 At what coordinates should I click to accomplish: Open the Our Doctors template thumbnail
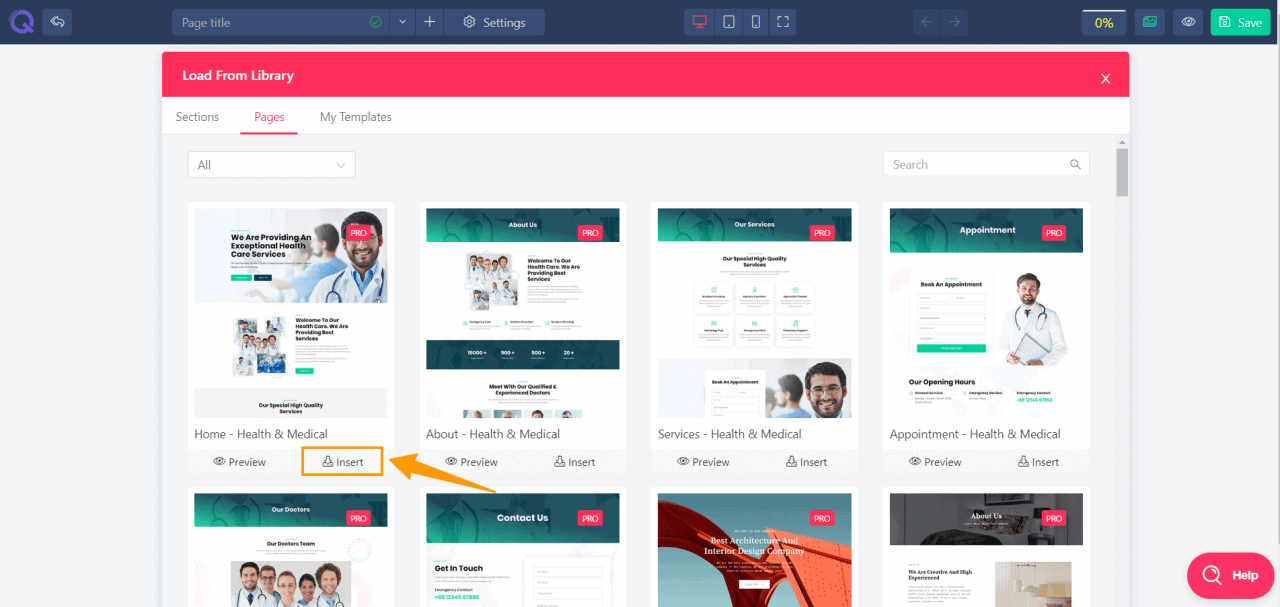tap(291, 550)
